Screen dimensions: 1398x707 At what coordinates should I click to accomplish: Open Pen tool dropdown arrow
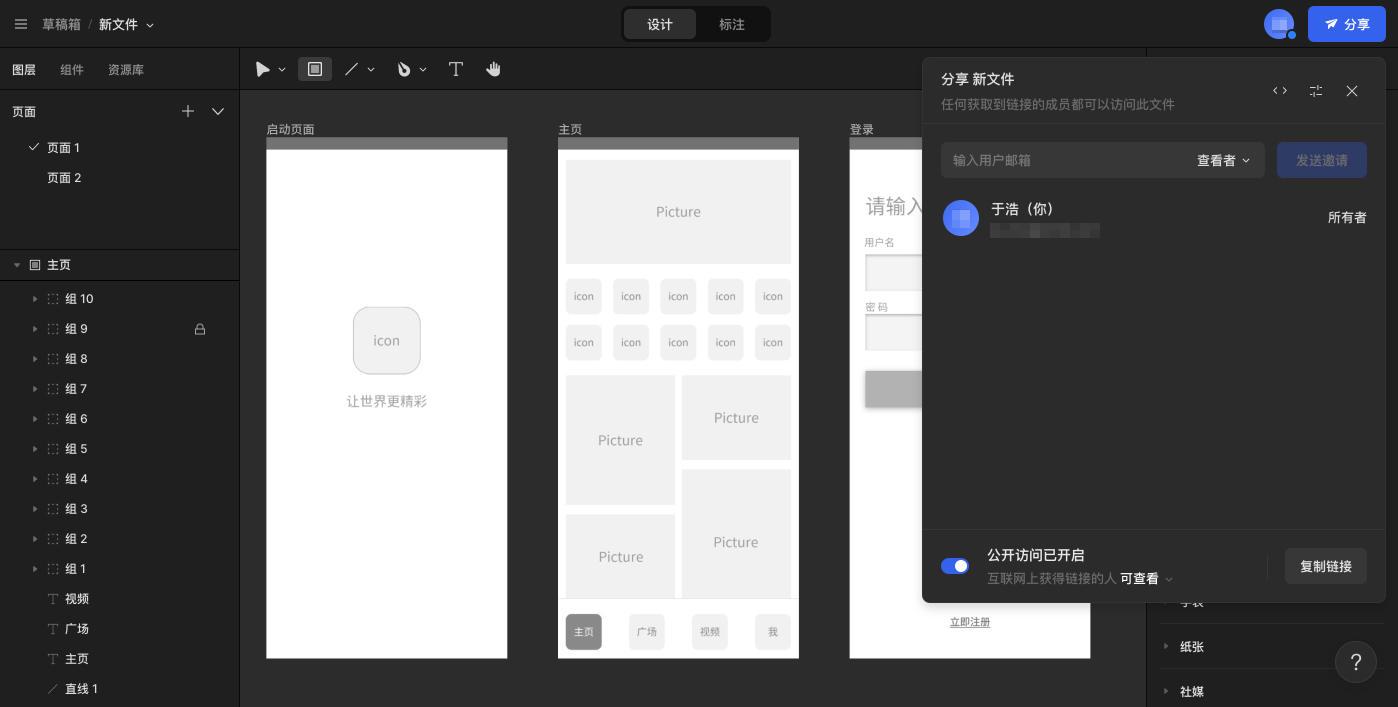pos(423,70)
